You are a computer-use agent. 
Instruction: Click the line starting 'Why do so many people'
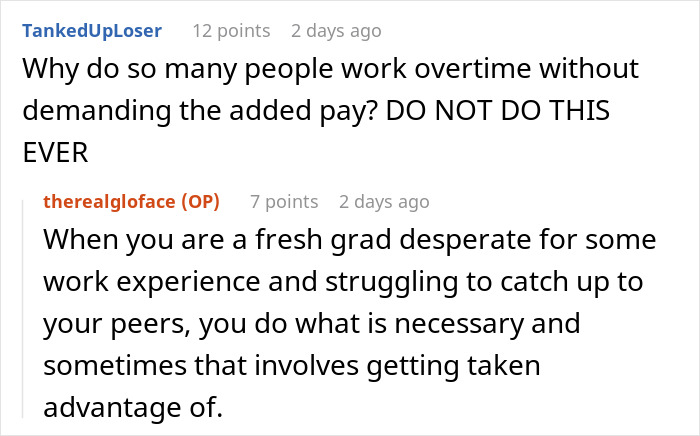click(x=331, y=73)
